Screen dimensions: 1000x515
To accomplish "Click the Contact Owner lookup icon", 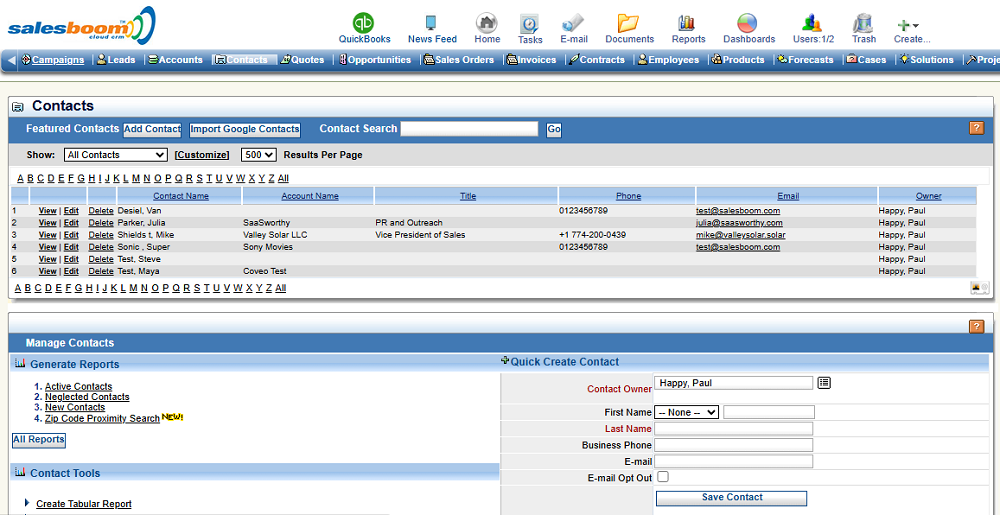I will pos(824,383).
